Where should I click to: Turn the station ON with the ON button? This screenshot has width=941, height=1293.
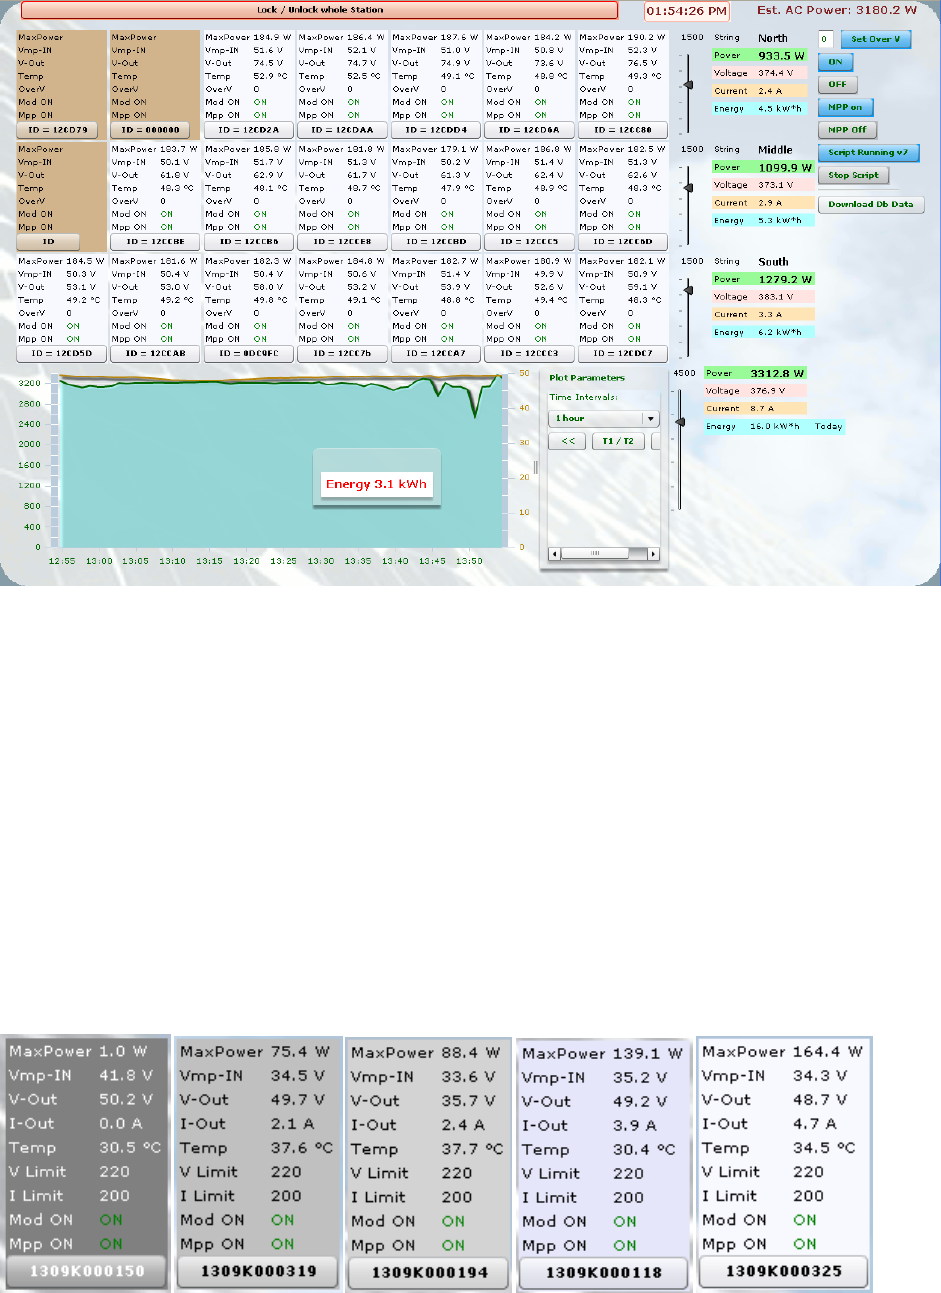836,62
